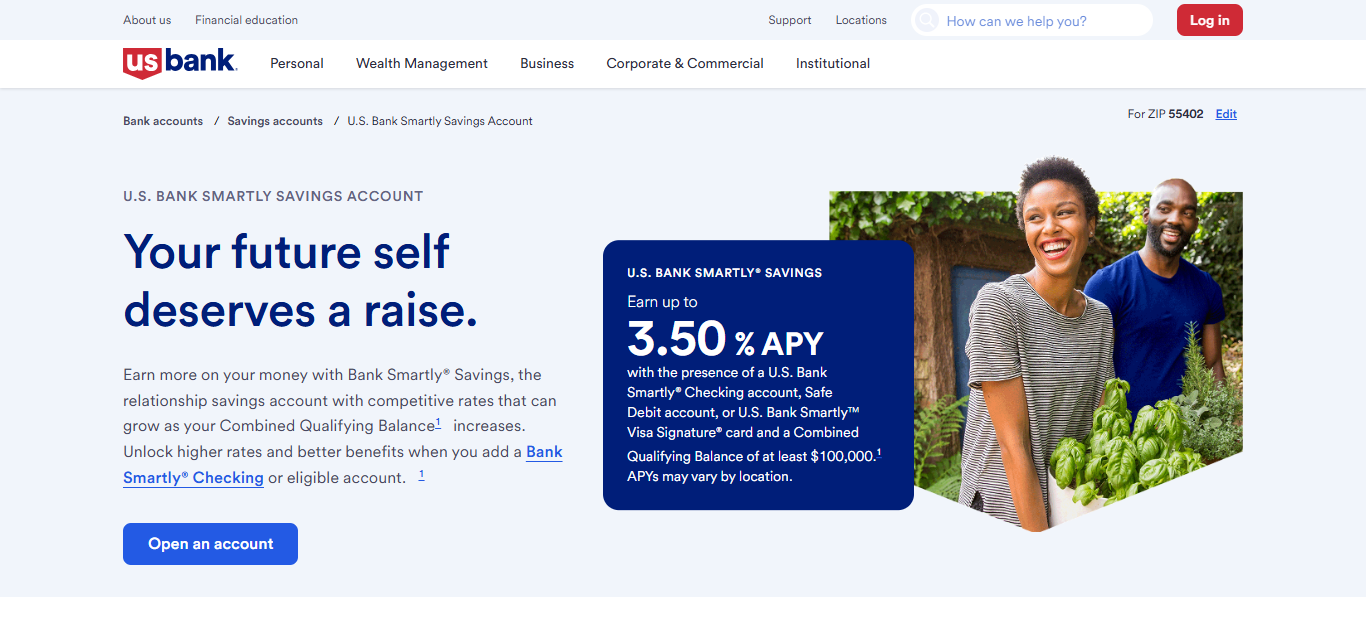Click the 'For ZIP 55402' label
The width and height of the screenshot is (1366, 641).
[x=1165, y=114]
